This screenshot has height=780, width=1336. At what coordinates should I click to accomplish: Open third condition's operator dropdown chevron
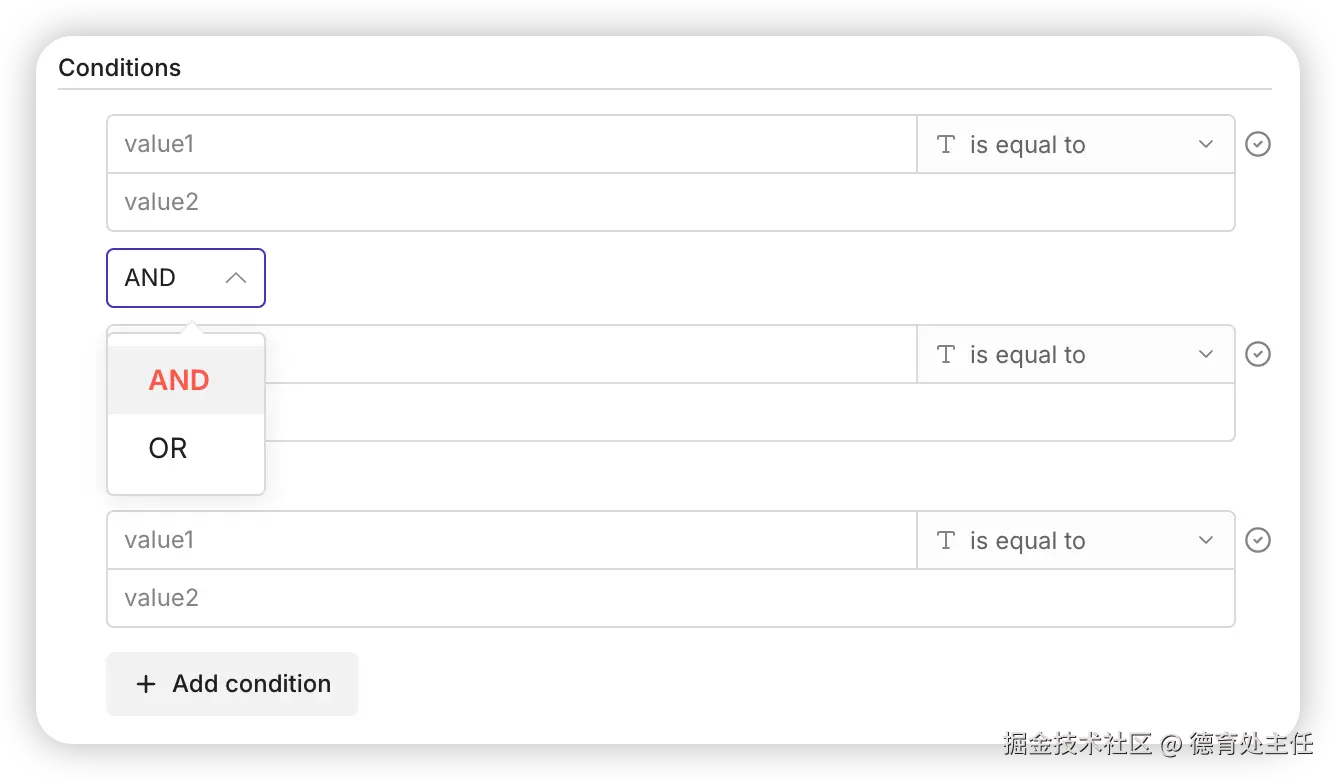tap(1205, 540)
